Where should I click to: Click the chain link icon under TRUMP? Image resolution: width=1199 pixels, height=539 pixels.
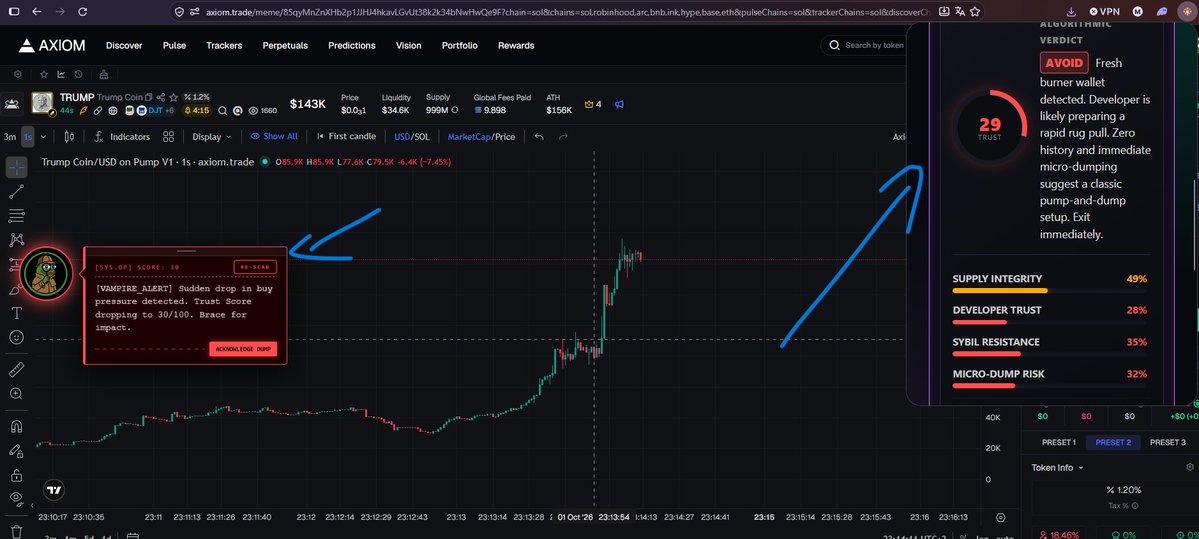pyautogui.click(x=98, y=111)
